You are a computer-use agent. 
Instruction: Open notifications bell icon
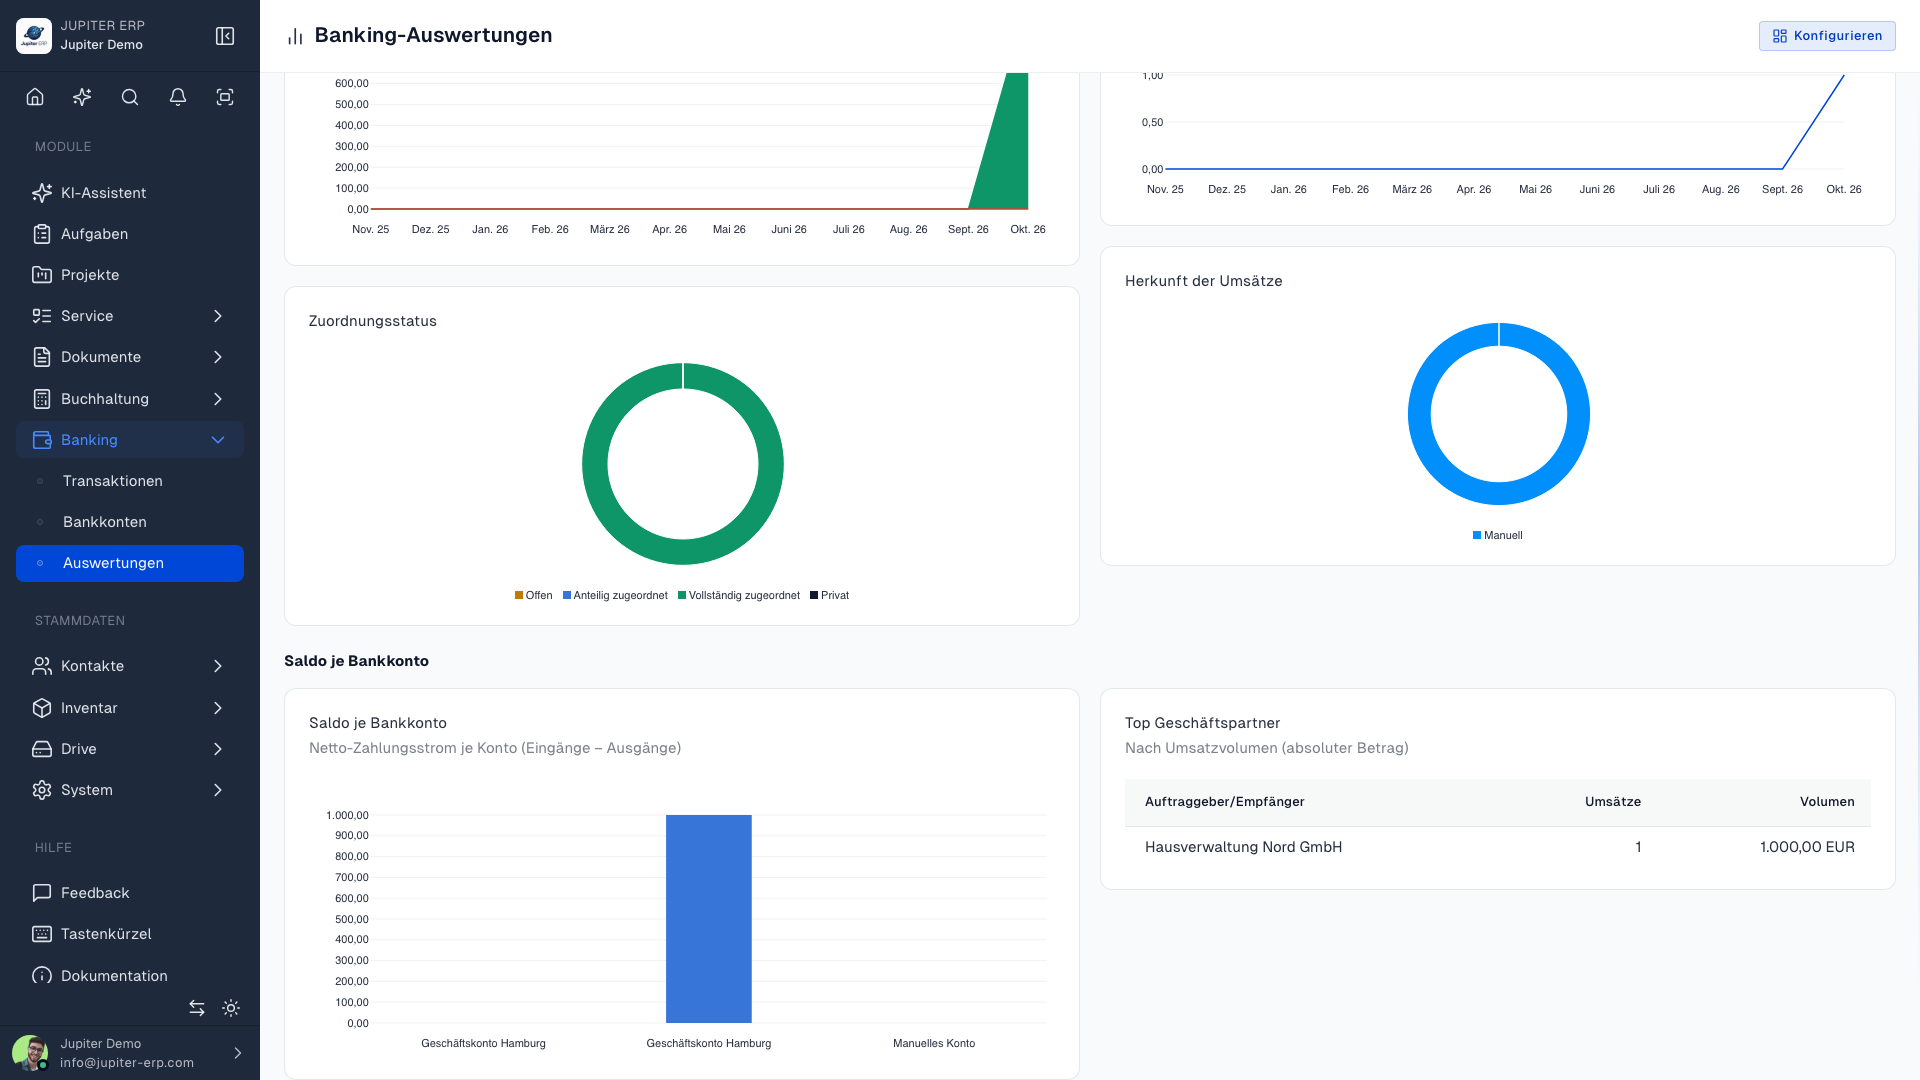(x=178, y=97)
